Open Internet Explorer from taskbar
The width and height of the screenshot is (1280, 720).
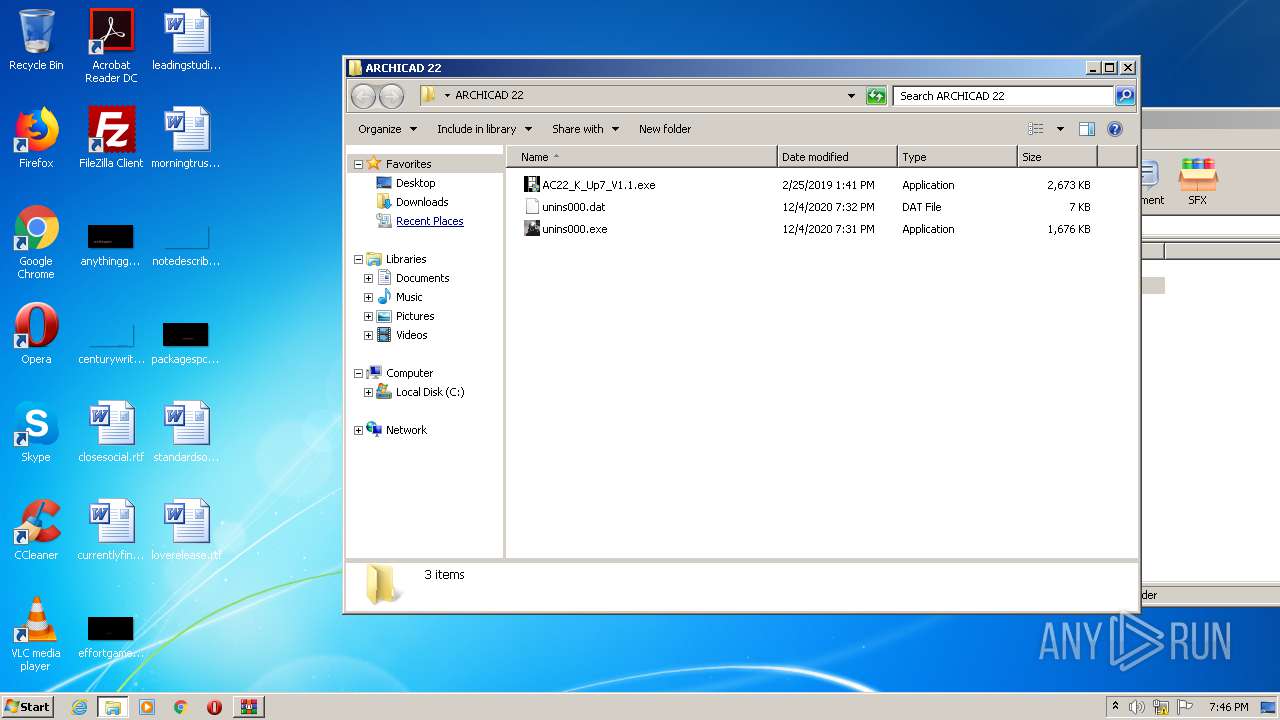(x=80, y=707)
